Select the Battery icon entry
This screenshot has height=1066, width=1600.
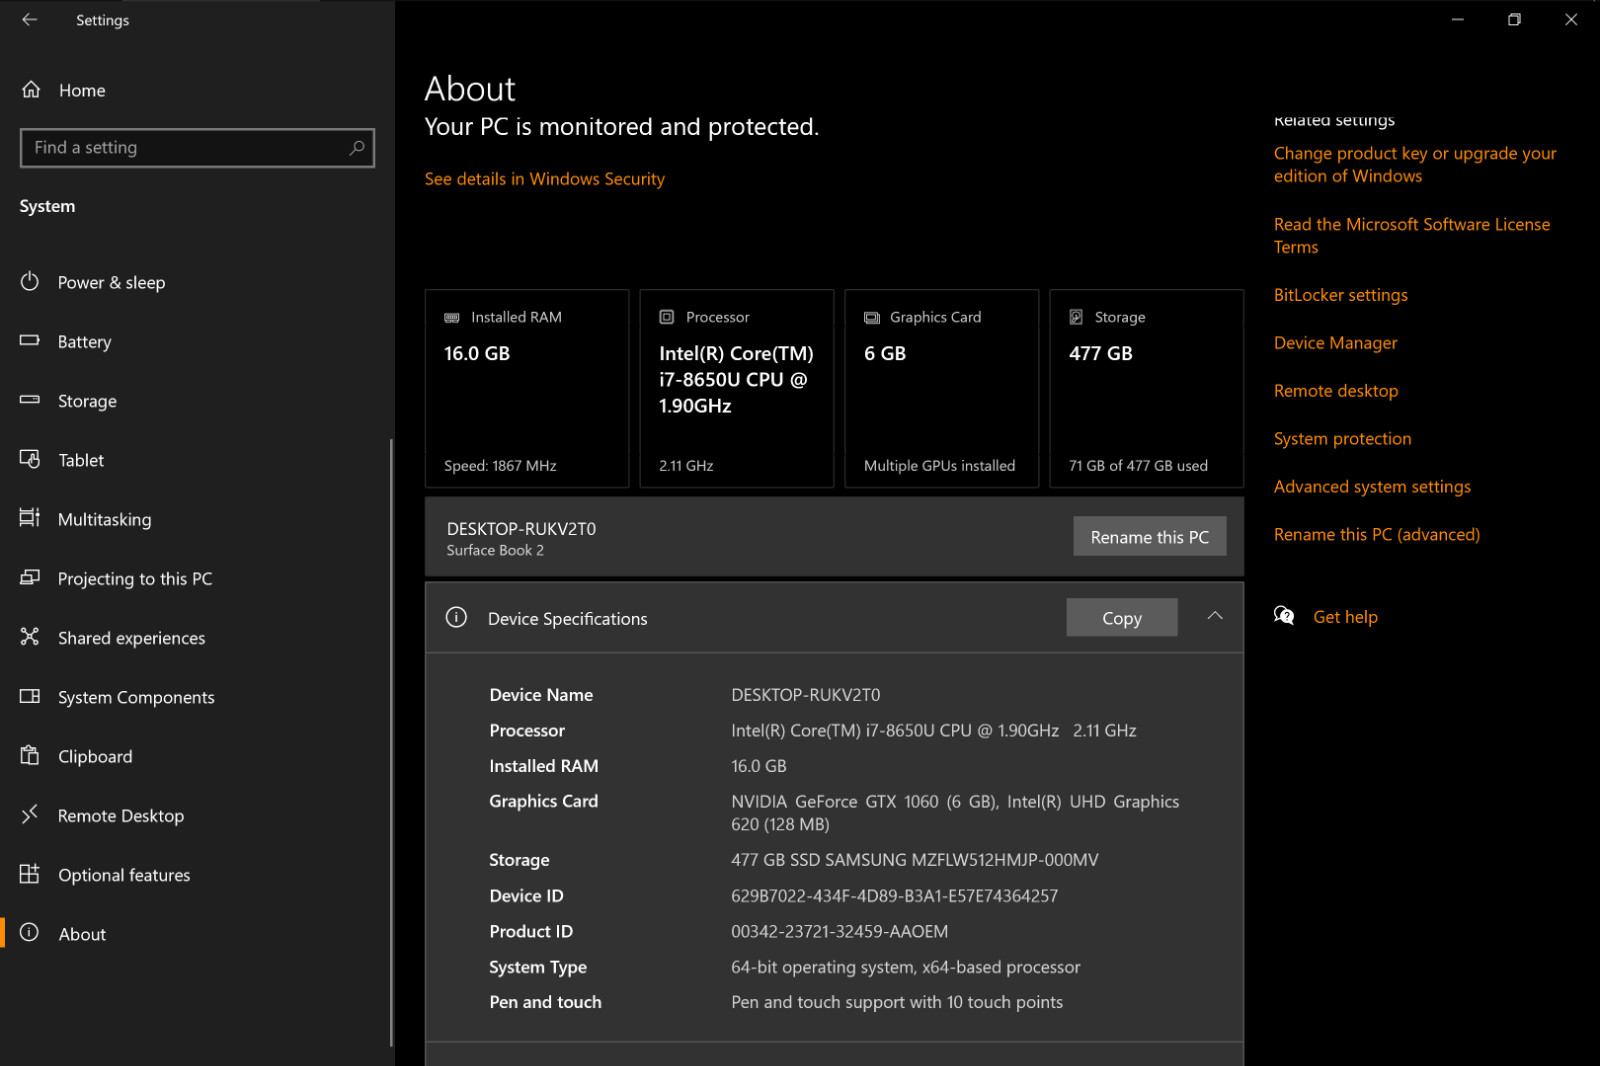tap(30, 341)
